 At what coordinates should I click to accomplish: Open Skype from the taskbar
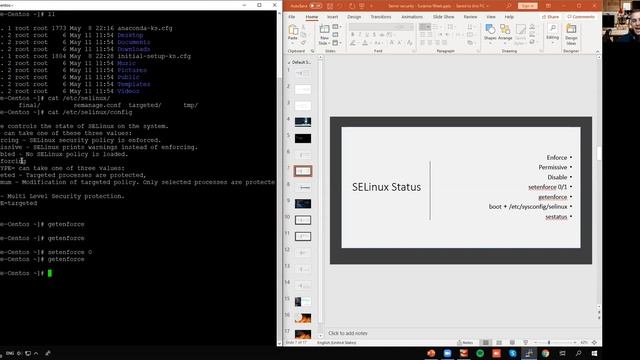tap(513, 353)
